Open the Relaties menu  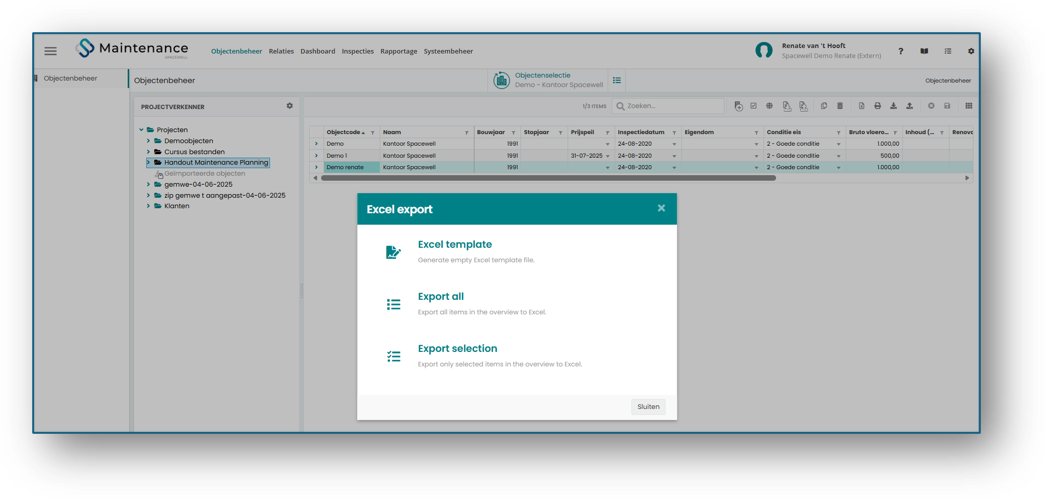(x=281, y=51)
